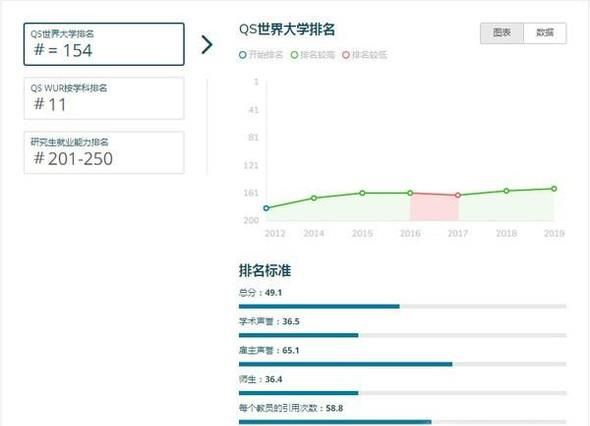The width and height of the screenshot is (590, 426).
Task: Select the QS世界大学排名 #=154 card
Action: tap(104, 44)
